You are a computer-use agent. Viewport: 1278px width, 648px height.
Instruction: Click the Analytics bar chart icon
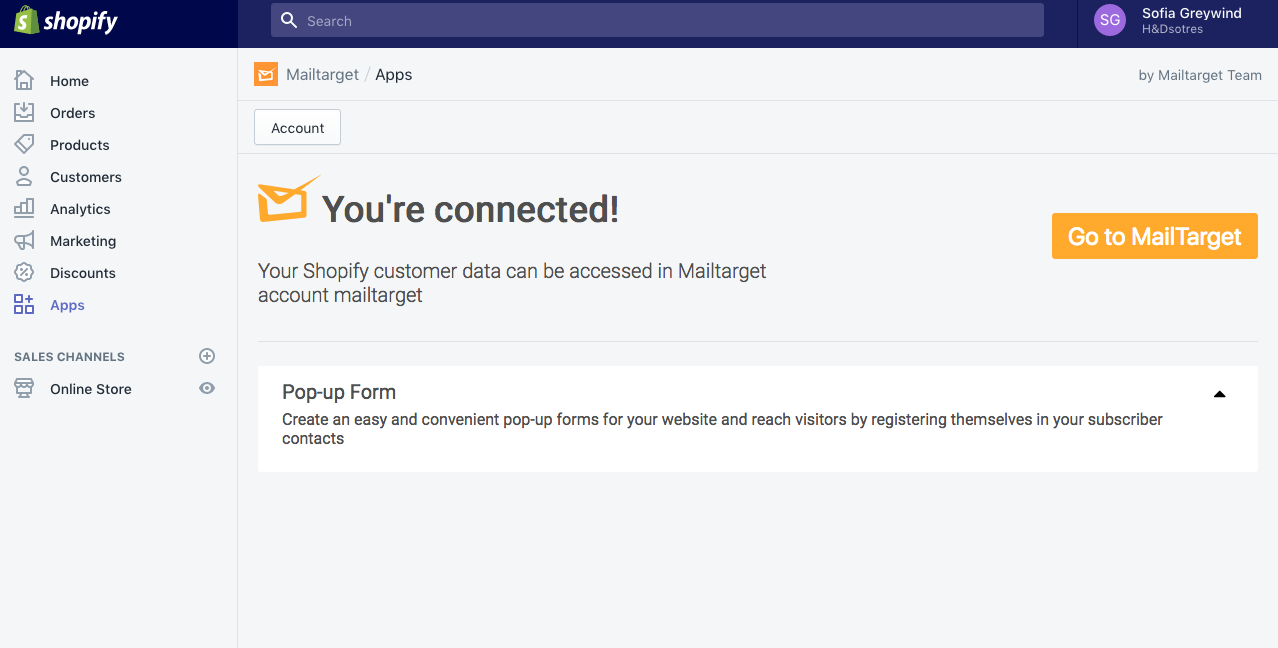coord(24,209)
